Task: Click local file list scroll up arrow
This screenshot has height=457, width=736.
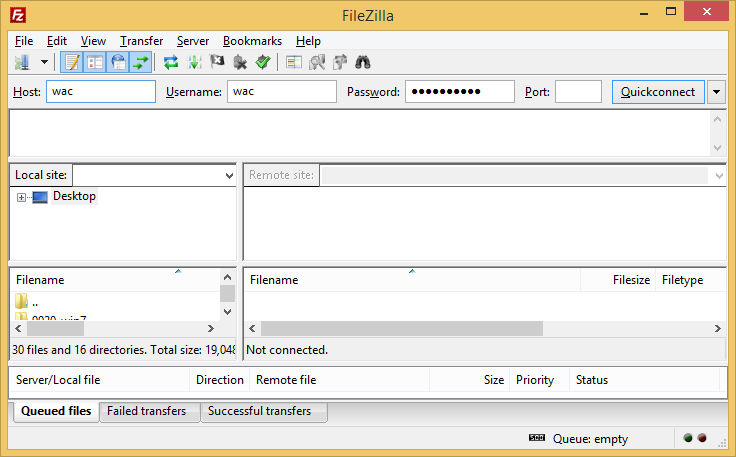Action: click(x=227, y=277)
